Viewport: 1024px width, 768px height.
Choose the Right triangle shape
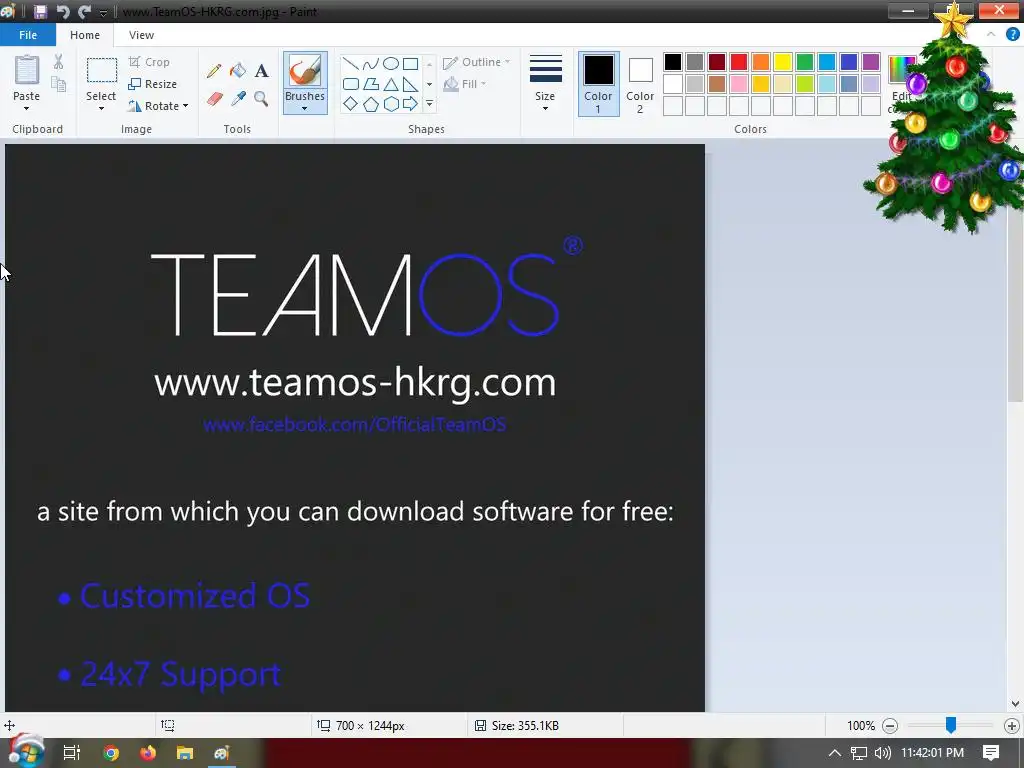tap(410, 84)
